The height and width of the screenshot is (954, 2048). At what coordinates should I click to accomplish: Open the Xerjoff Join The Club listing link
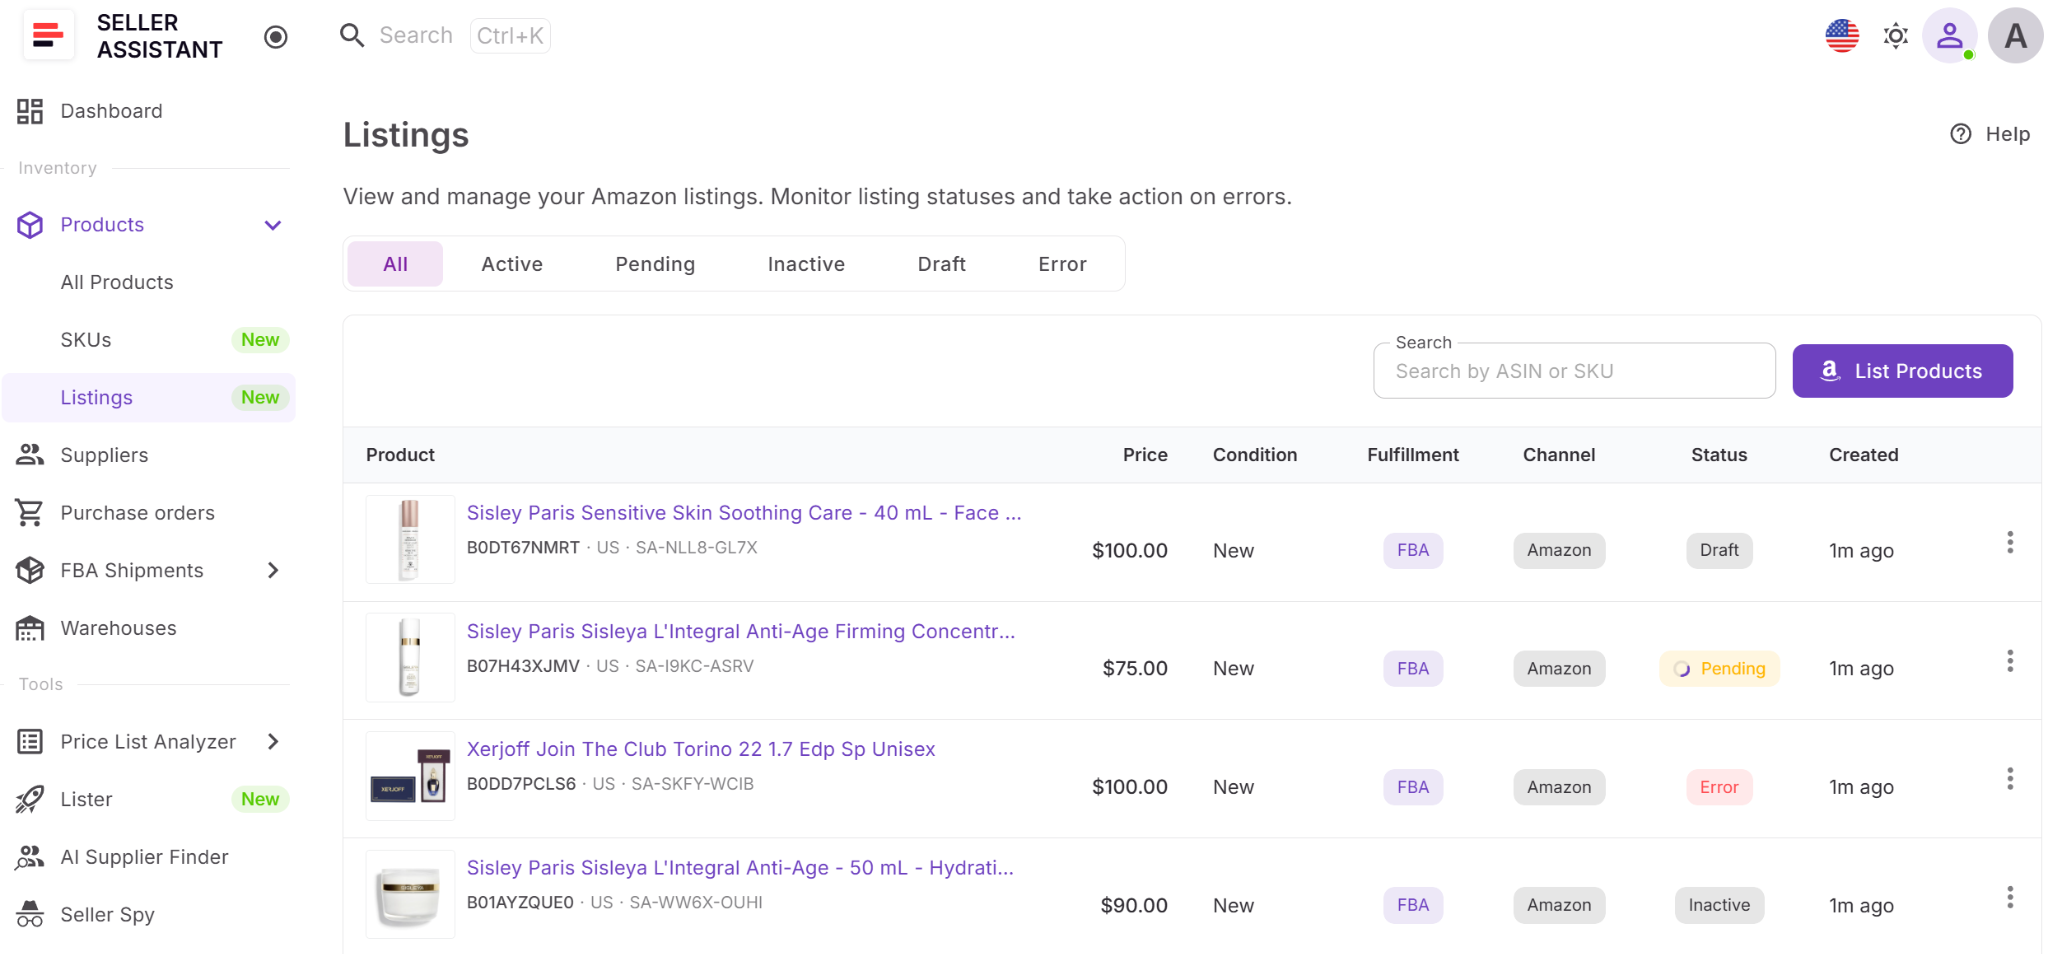click(700, 748)
